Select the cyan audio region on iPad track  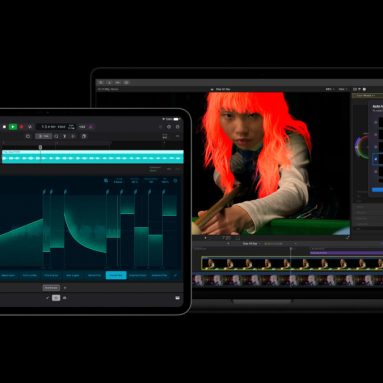click(93, 157)
